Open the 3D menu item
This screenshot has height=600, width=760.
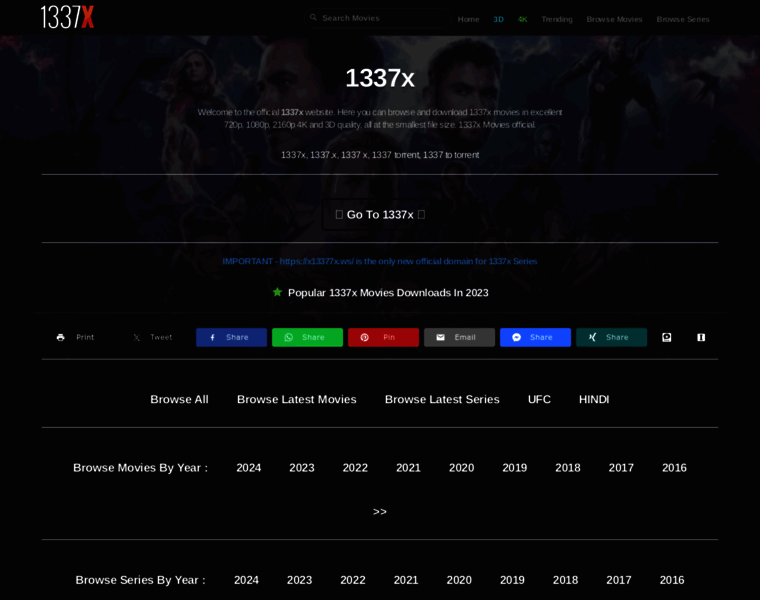[498, 19]
